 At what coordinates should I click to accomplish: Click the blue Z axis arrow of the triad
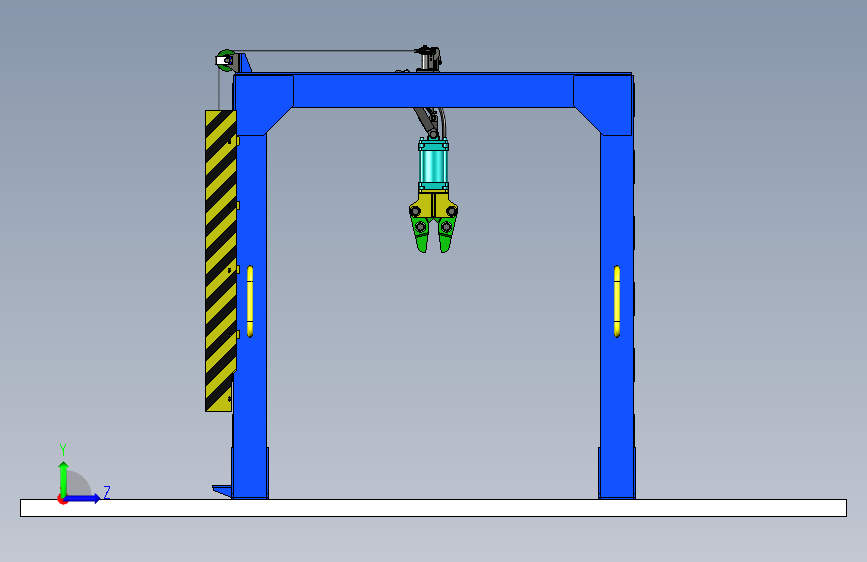(x=83, y=498)
